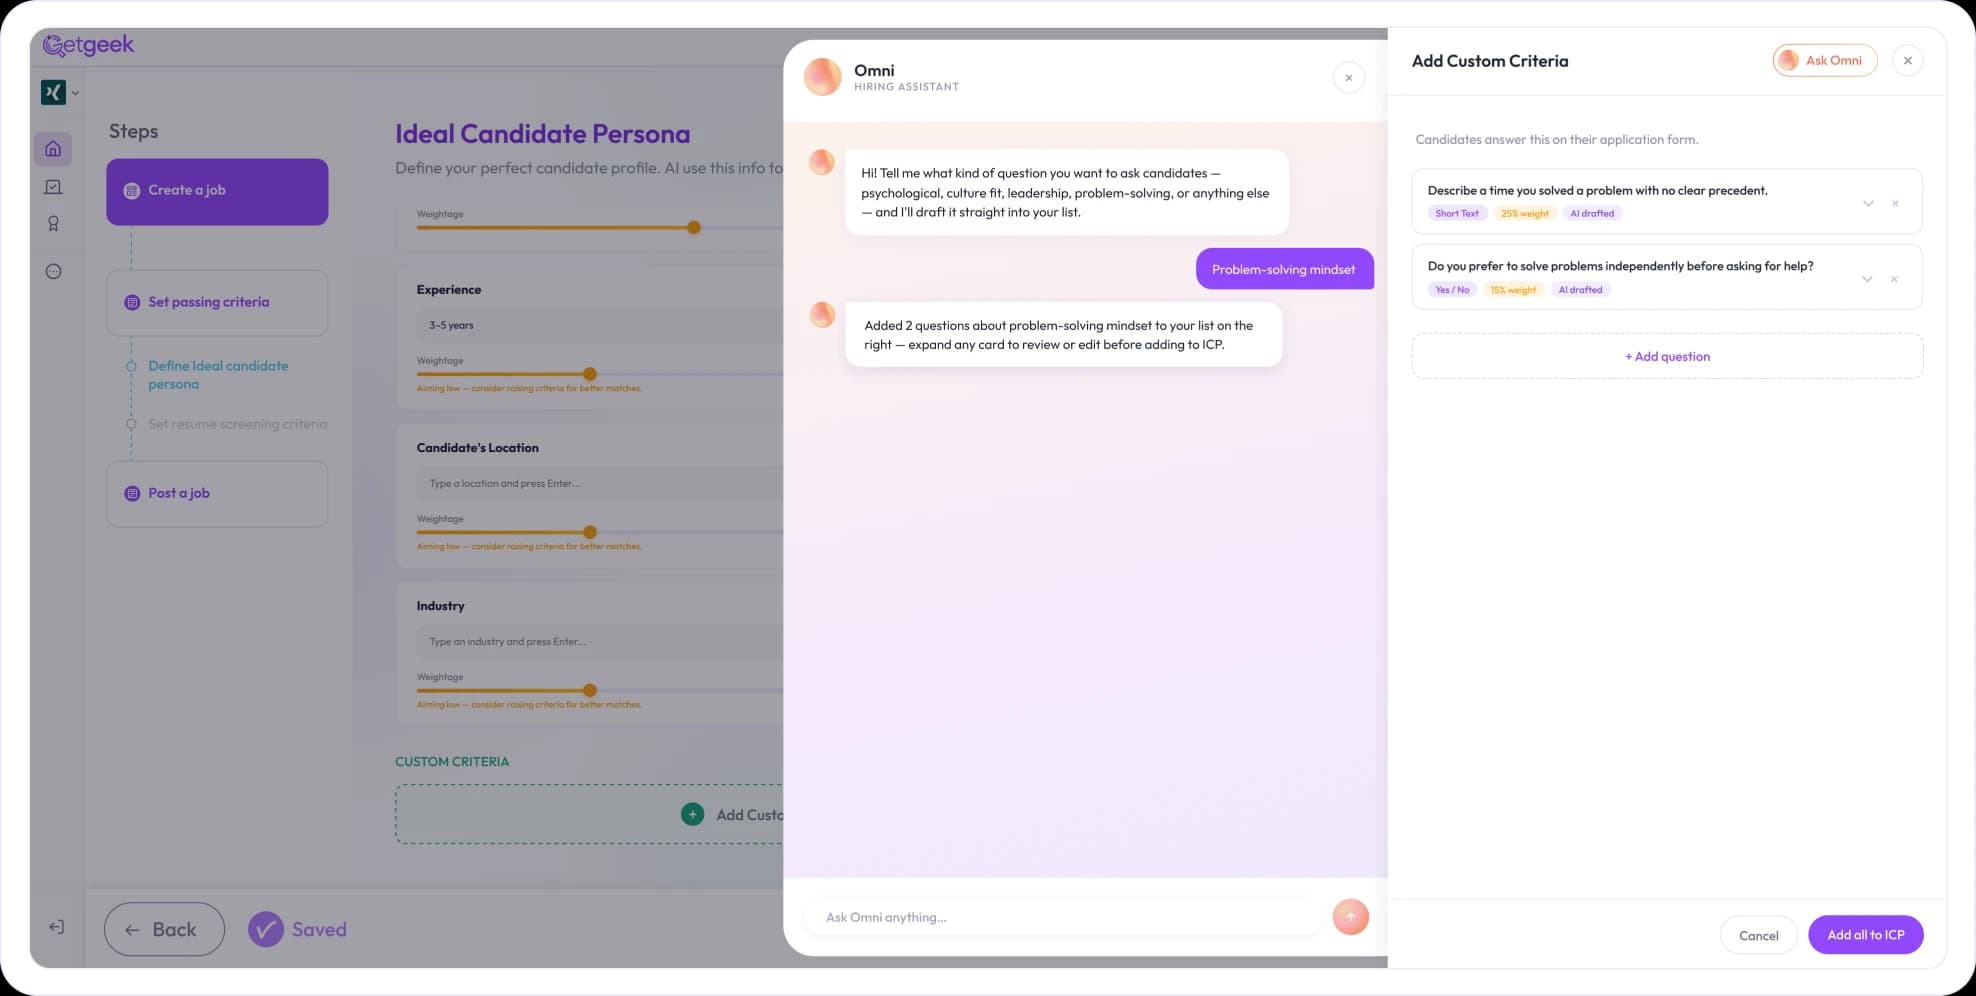Viewport: 1976px width, 996px height.
Task: Expand the workspace switcher chevron
Action: pyautogui.click(x=76, y=93)
